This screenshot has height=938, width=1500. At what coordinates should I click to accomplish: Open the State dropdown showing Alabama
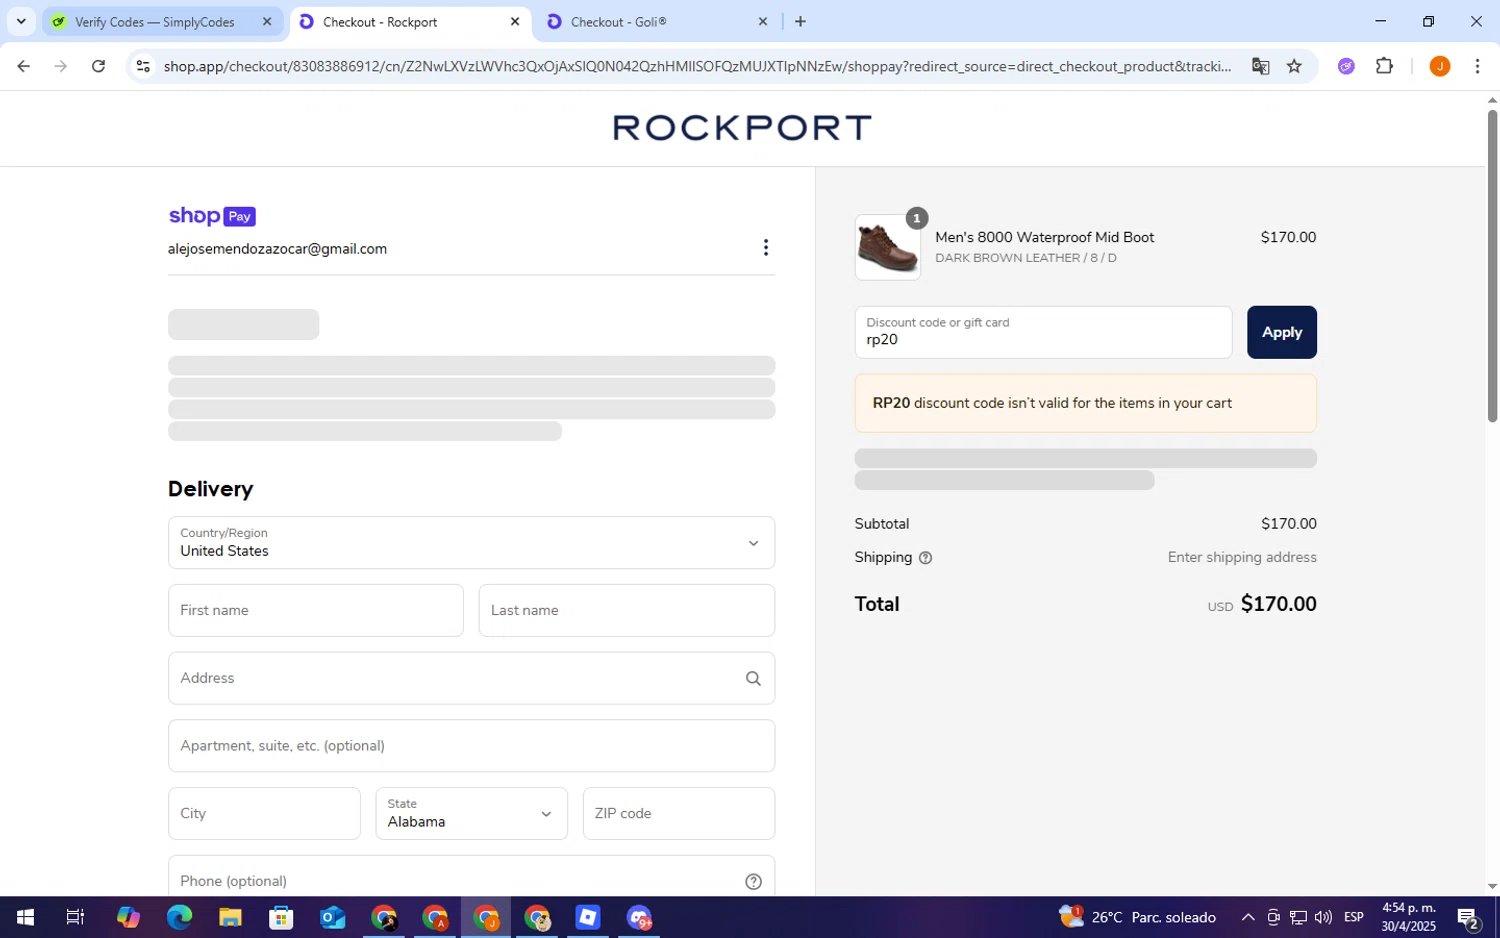[471, 813]
